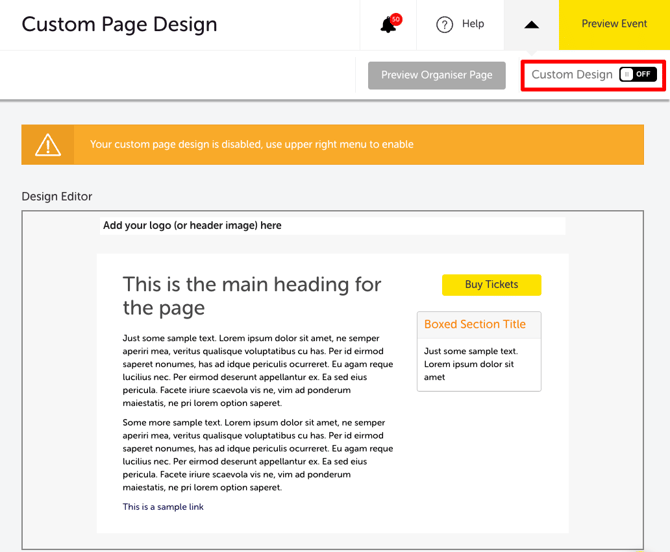Click the 'Just some sample text' first paragraph
Viewport: 670px width, 552px height.
click(x=258, y=370)
